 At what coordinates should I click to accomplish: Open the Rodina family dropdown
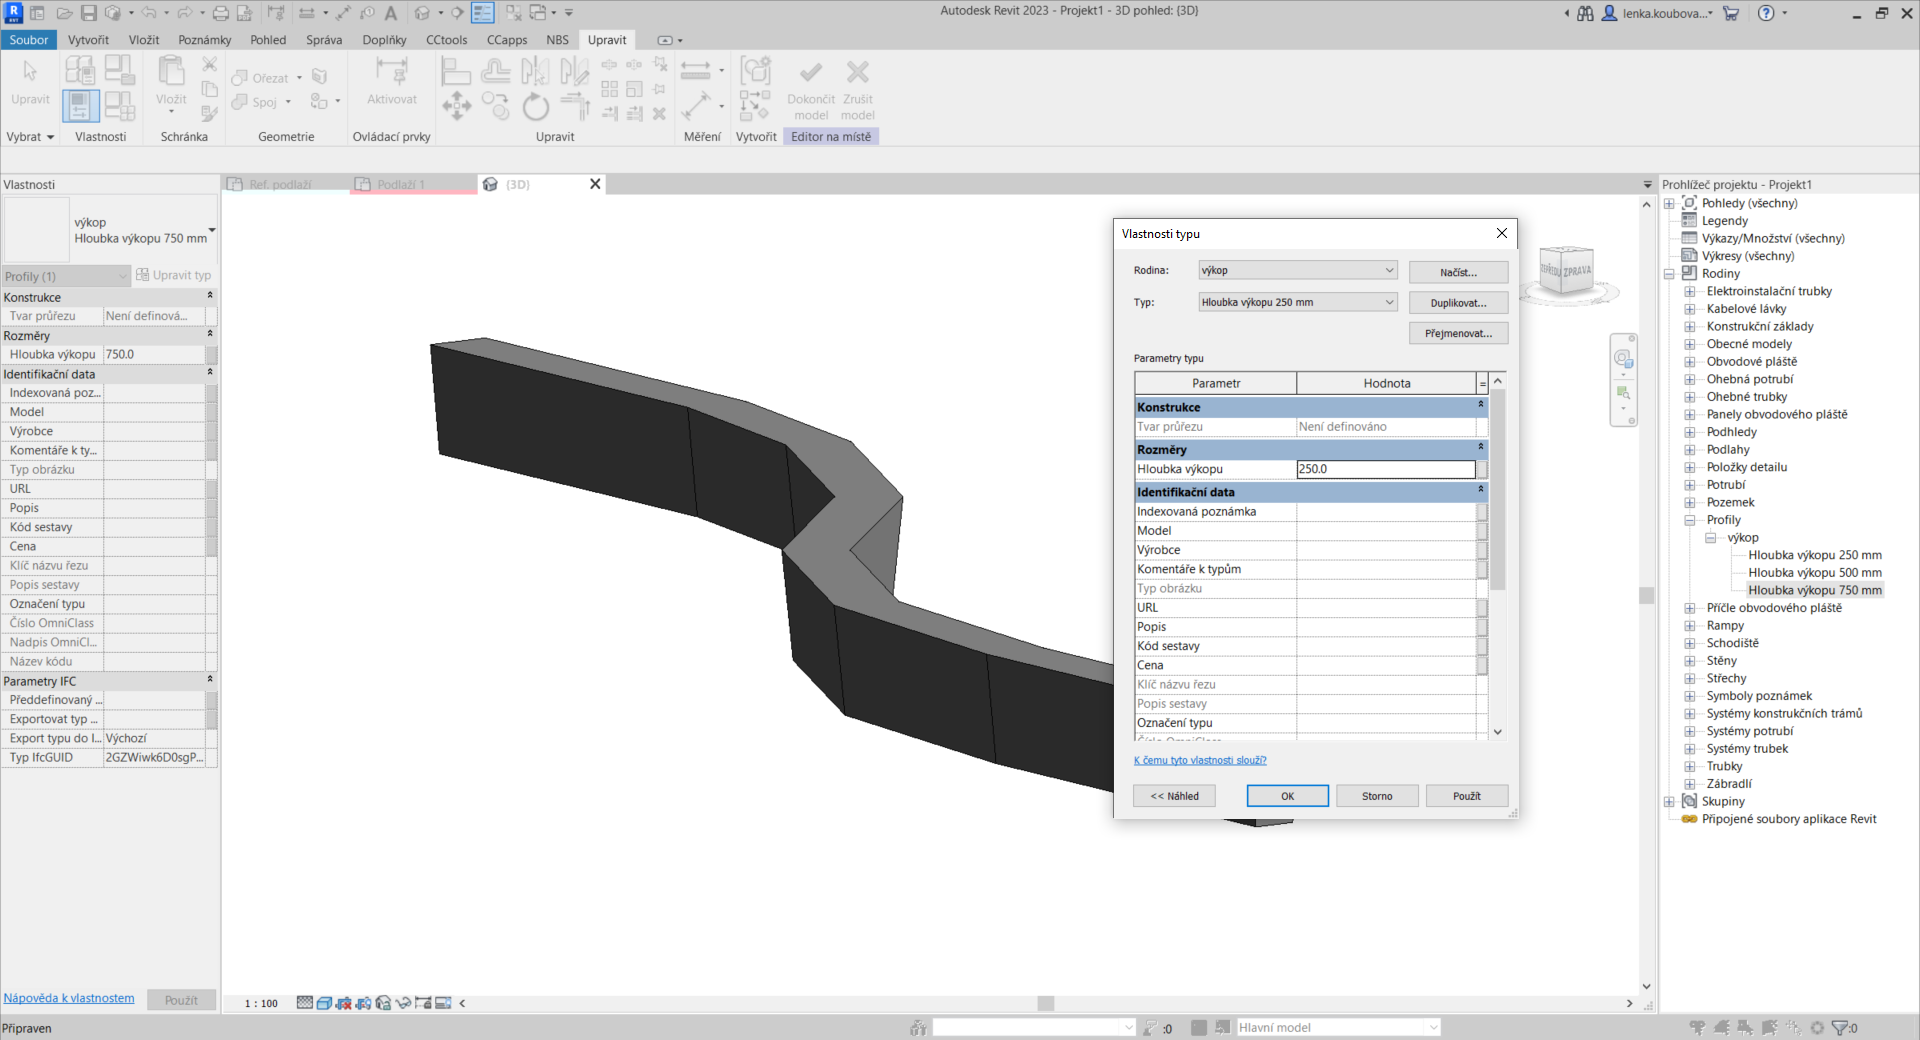click(1297, 270)
